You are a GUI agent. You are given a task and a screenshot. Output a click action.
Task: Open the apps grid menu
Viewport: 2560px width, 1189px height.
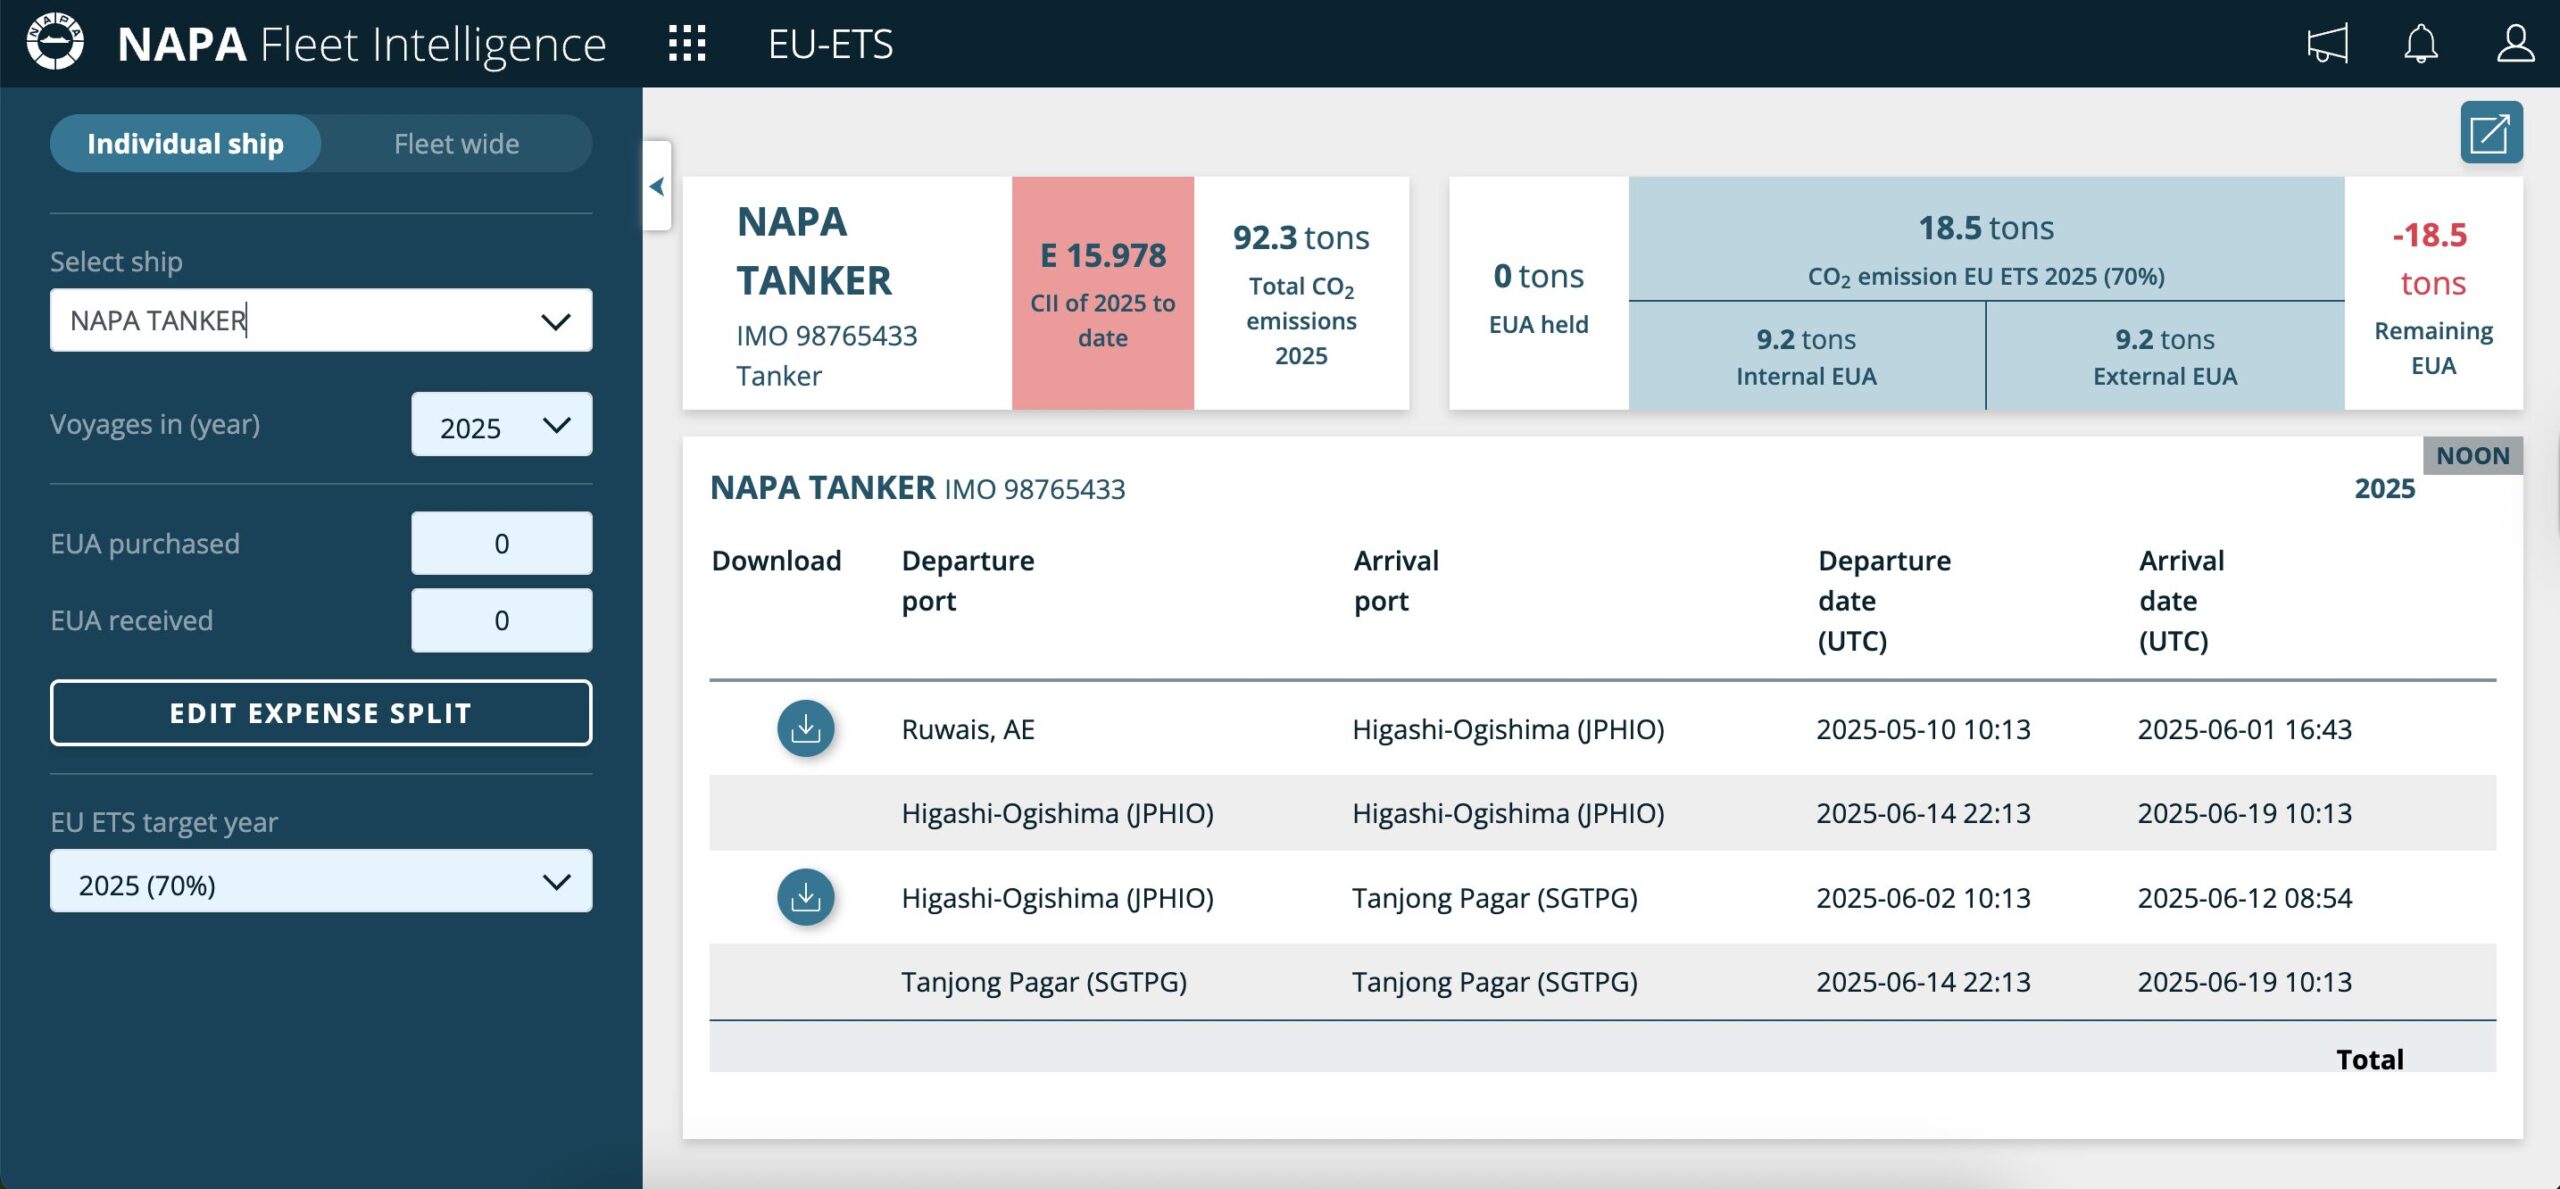(687, 44)
